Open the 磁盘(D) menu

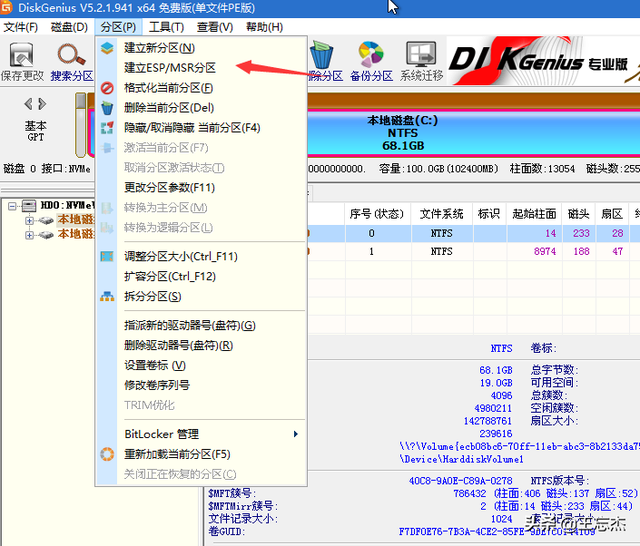(69, 27)
